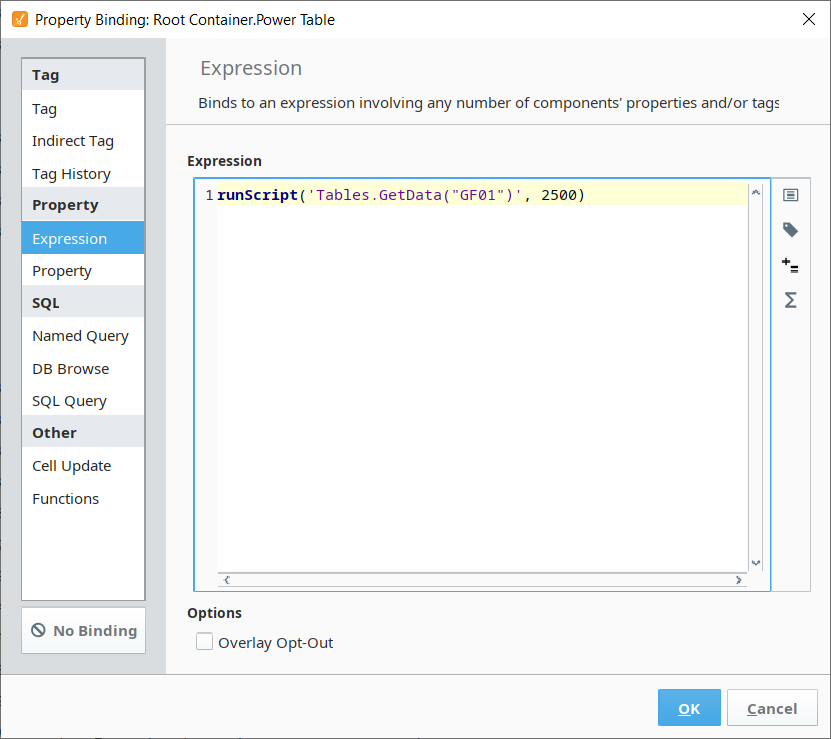Select the Cell Update binding

tap(72, 466)
